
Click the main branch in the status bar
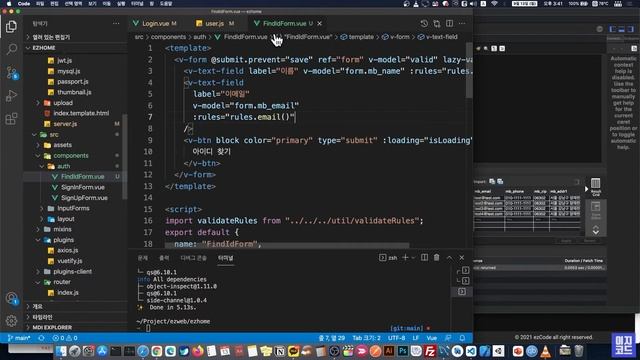point(19,338)
